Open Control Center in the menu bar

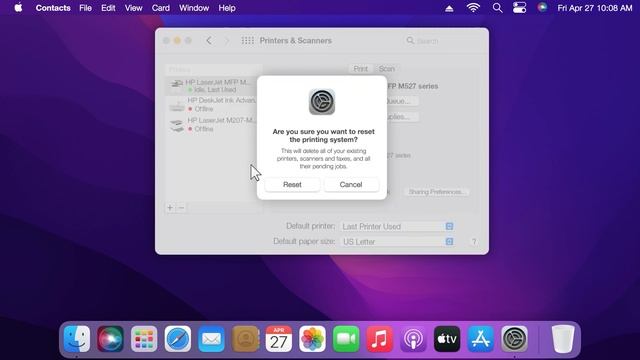click(520, 8)
